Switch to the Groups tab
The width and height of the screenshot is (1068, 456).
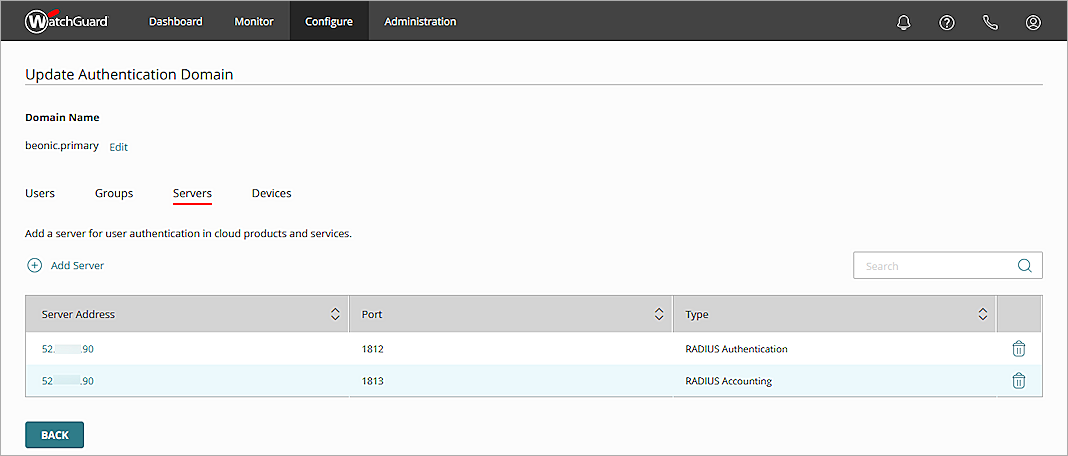[114, 193]
